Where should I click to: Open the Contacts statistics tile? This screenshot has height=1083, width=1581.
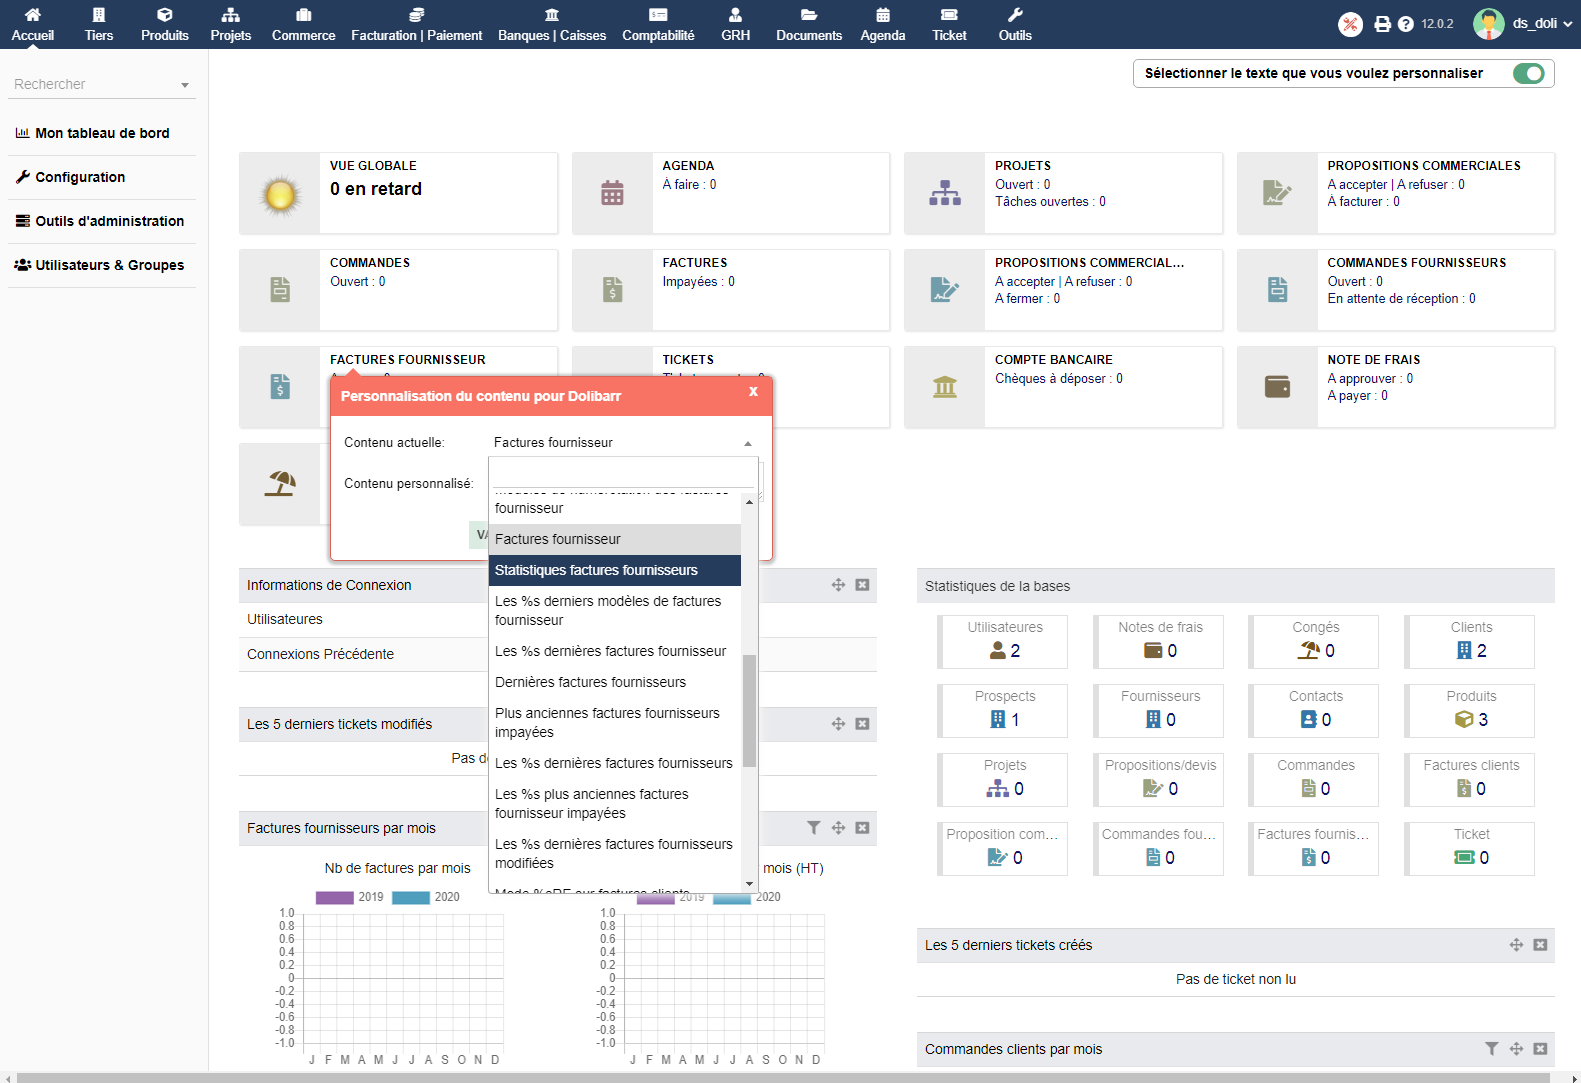(1315, 710)
